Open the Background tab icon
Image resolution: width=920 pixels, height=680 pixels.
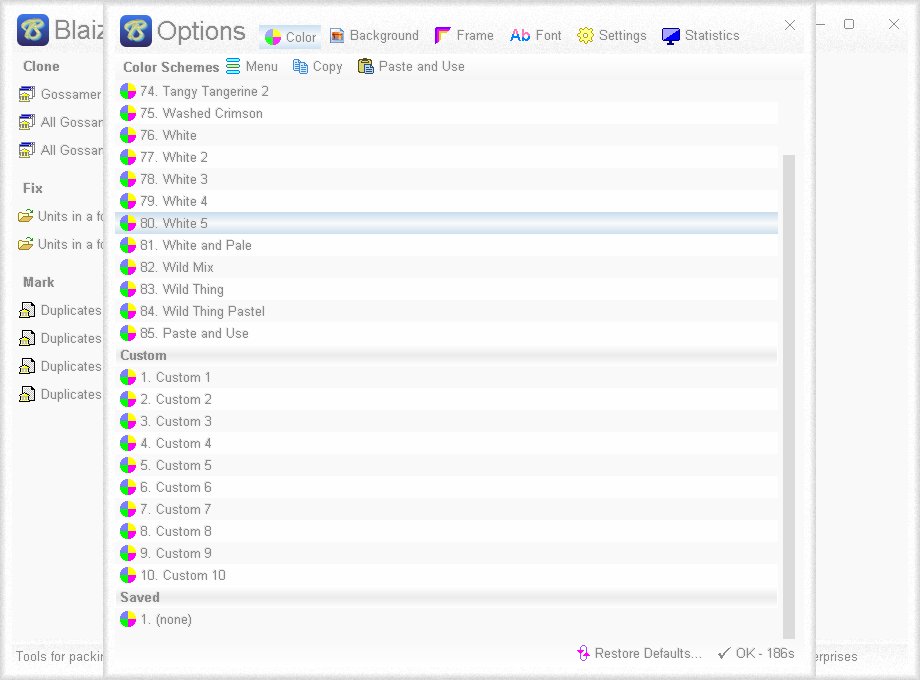pos(337,36)
